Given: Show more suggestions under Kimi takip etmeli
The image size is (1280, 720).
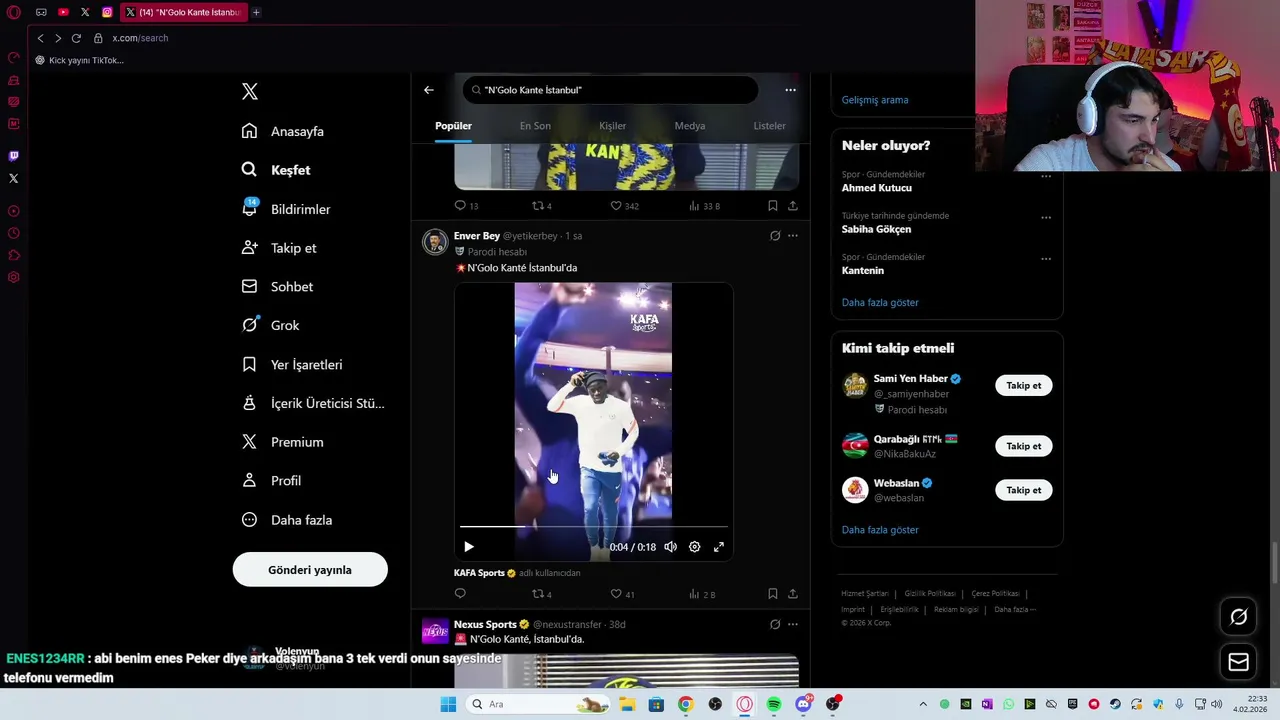Looking at the screenshot, I should 880,530.
